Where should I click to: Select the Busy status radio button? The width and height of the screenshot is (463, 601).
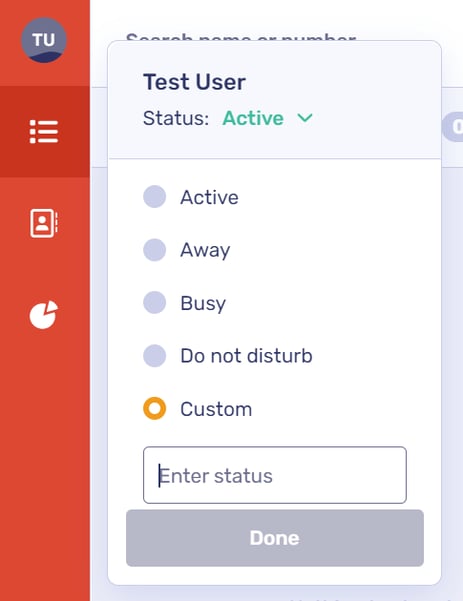click(154, 302)
